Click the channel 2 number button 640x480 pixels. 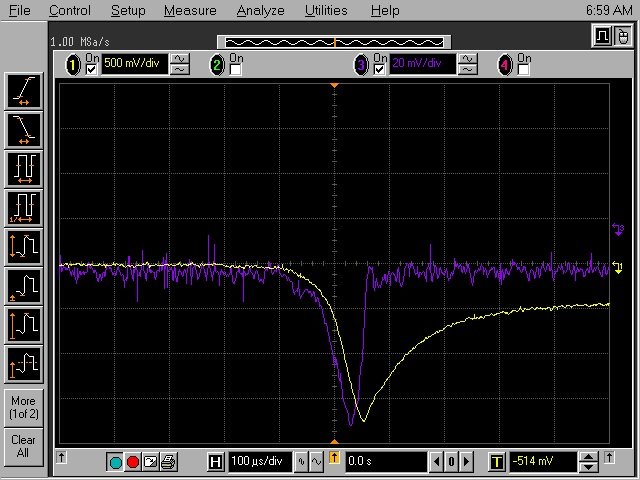pos(217,65)
